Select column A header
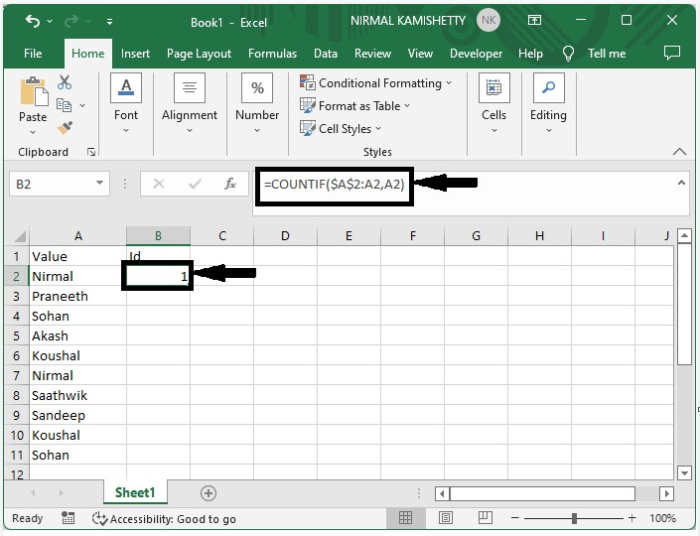700x536 pixels. tap(78, 236)
